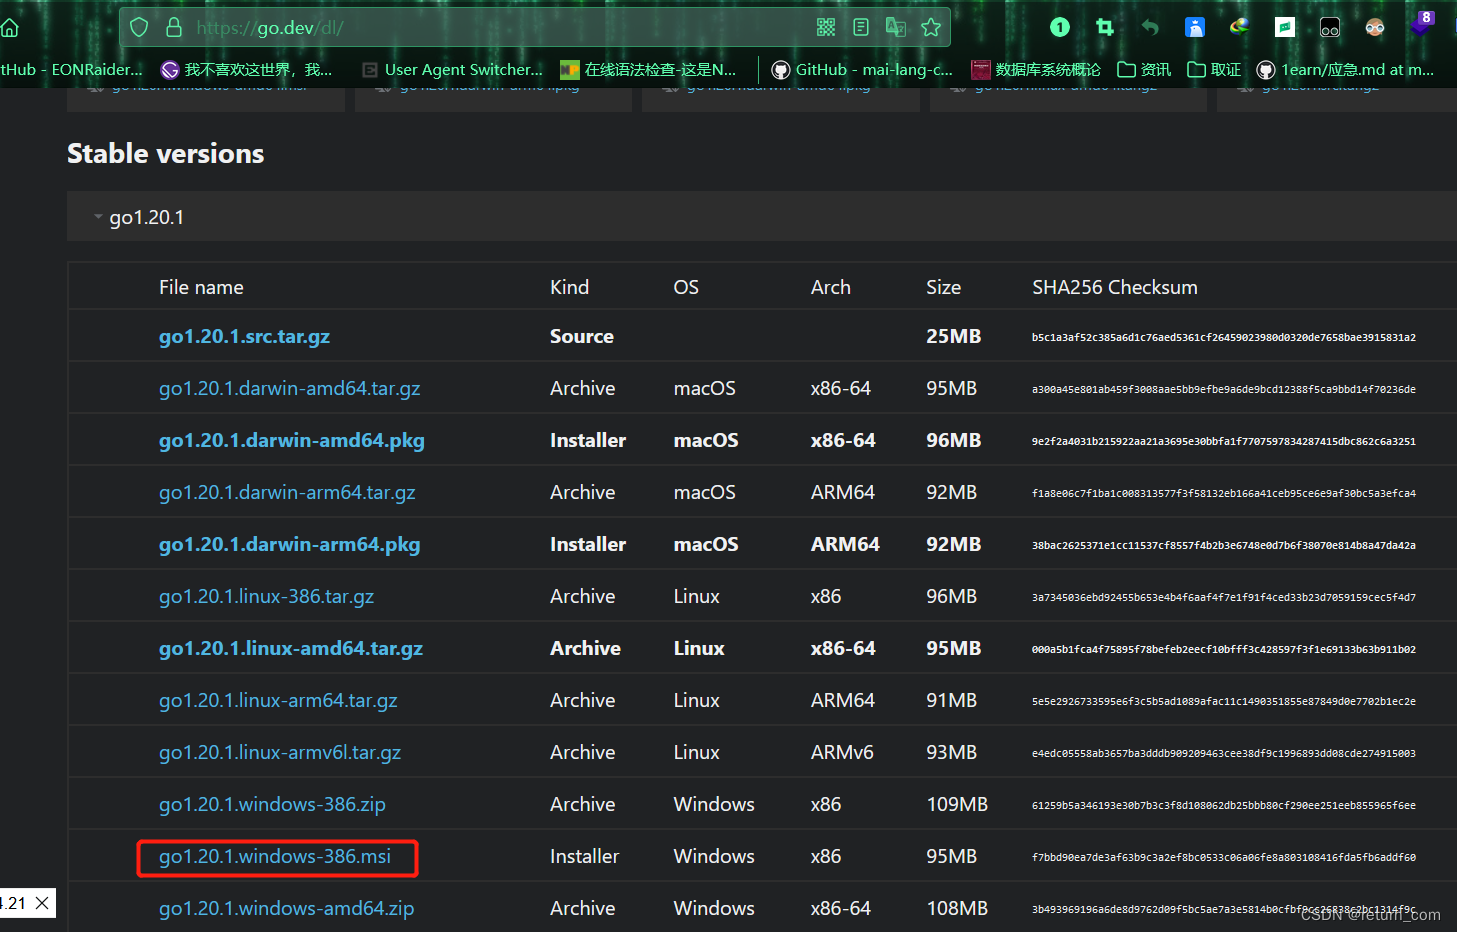
Task: Toggle reader view icon in address bar
Action: pos(861,27)
